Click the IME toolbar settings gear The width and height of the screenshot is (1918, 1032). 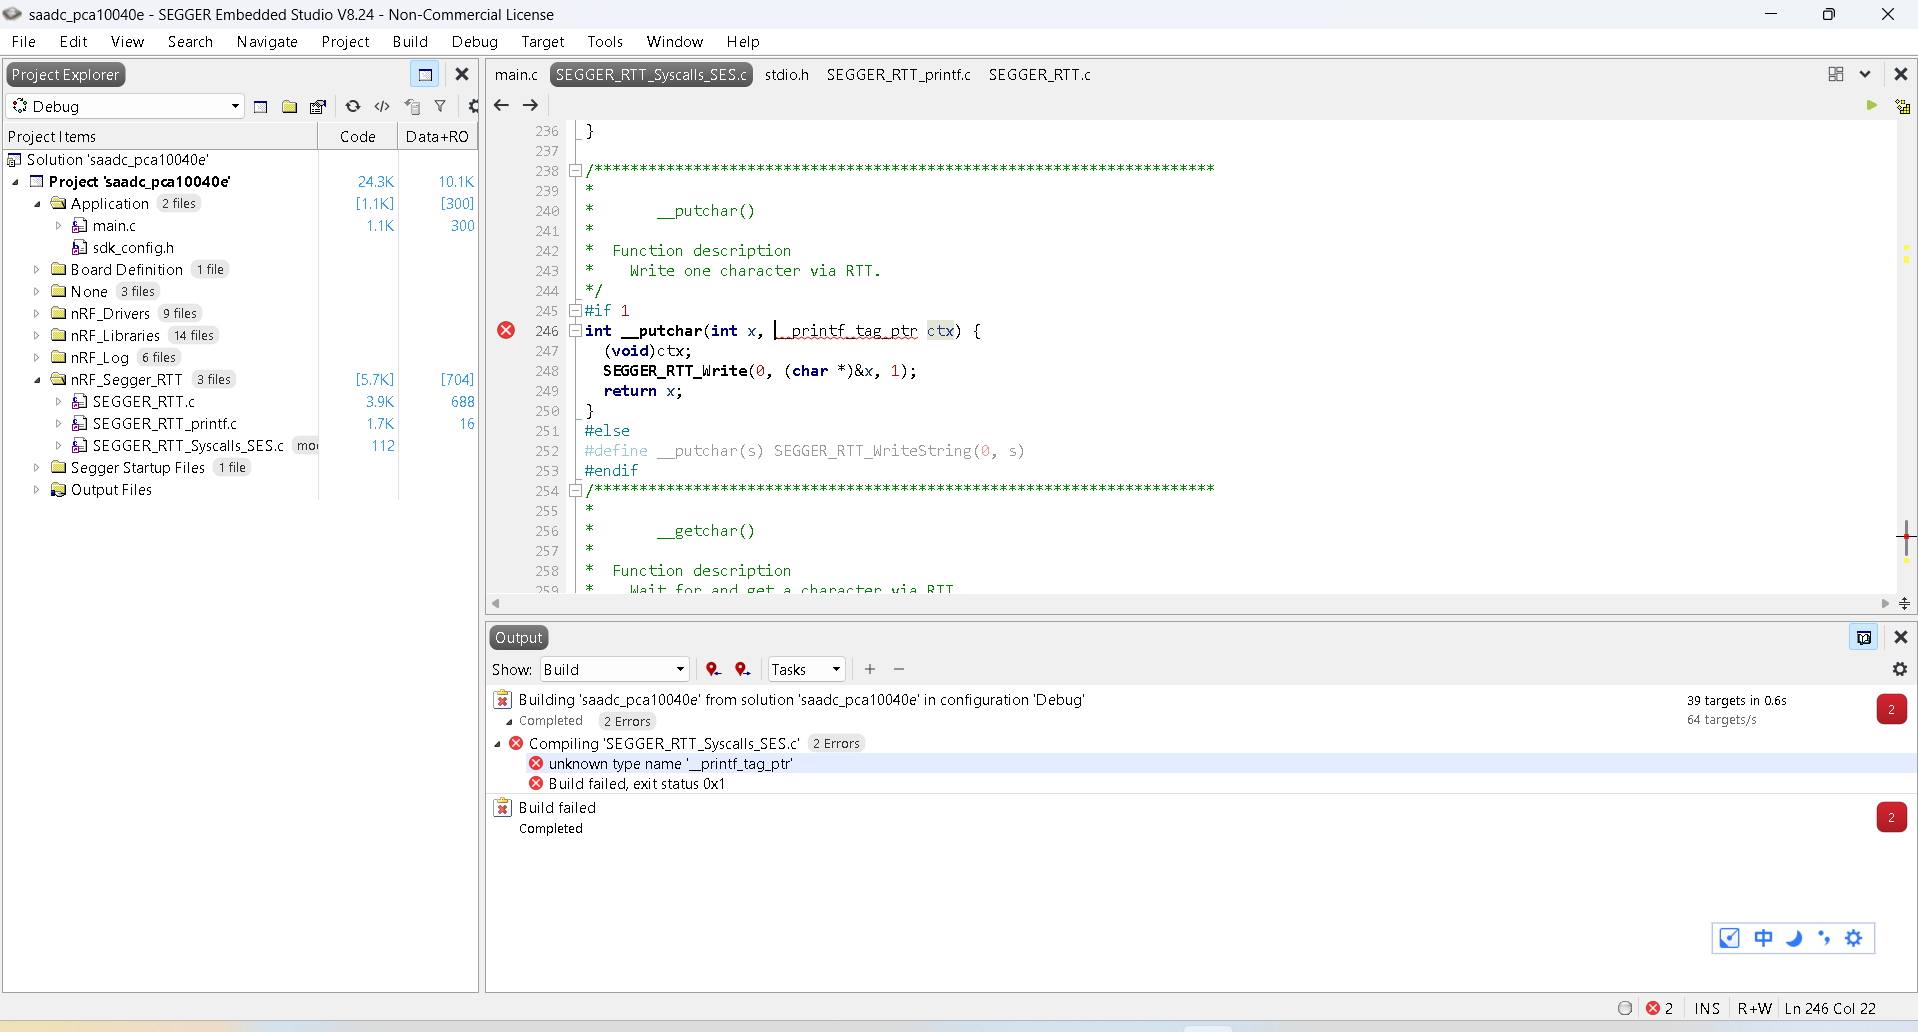tap(1854, 938)
